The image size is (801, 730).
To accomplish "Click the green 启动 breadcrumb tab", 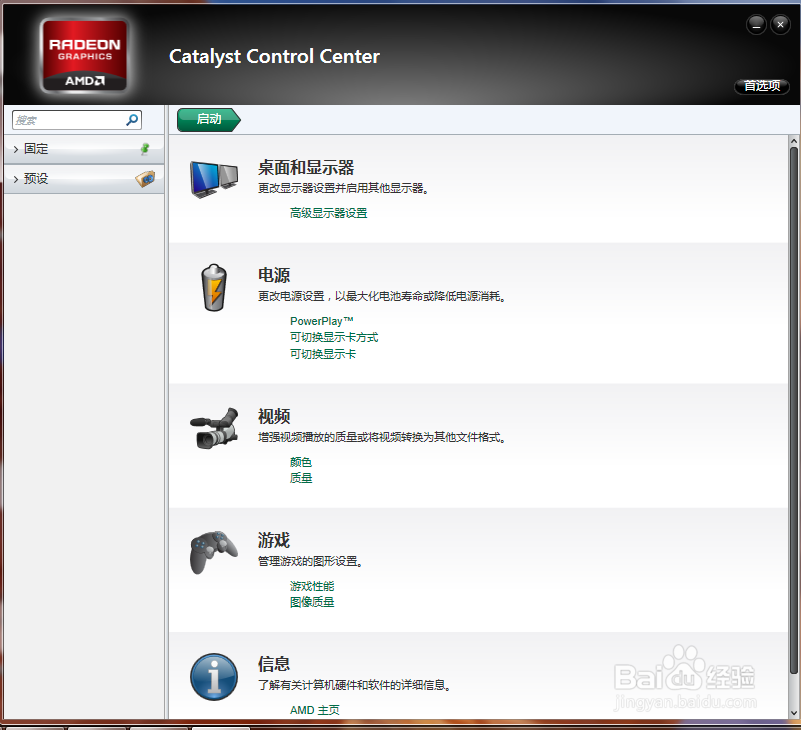I will (208, 120).
